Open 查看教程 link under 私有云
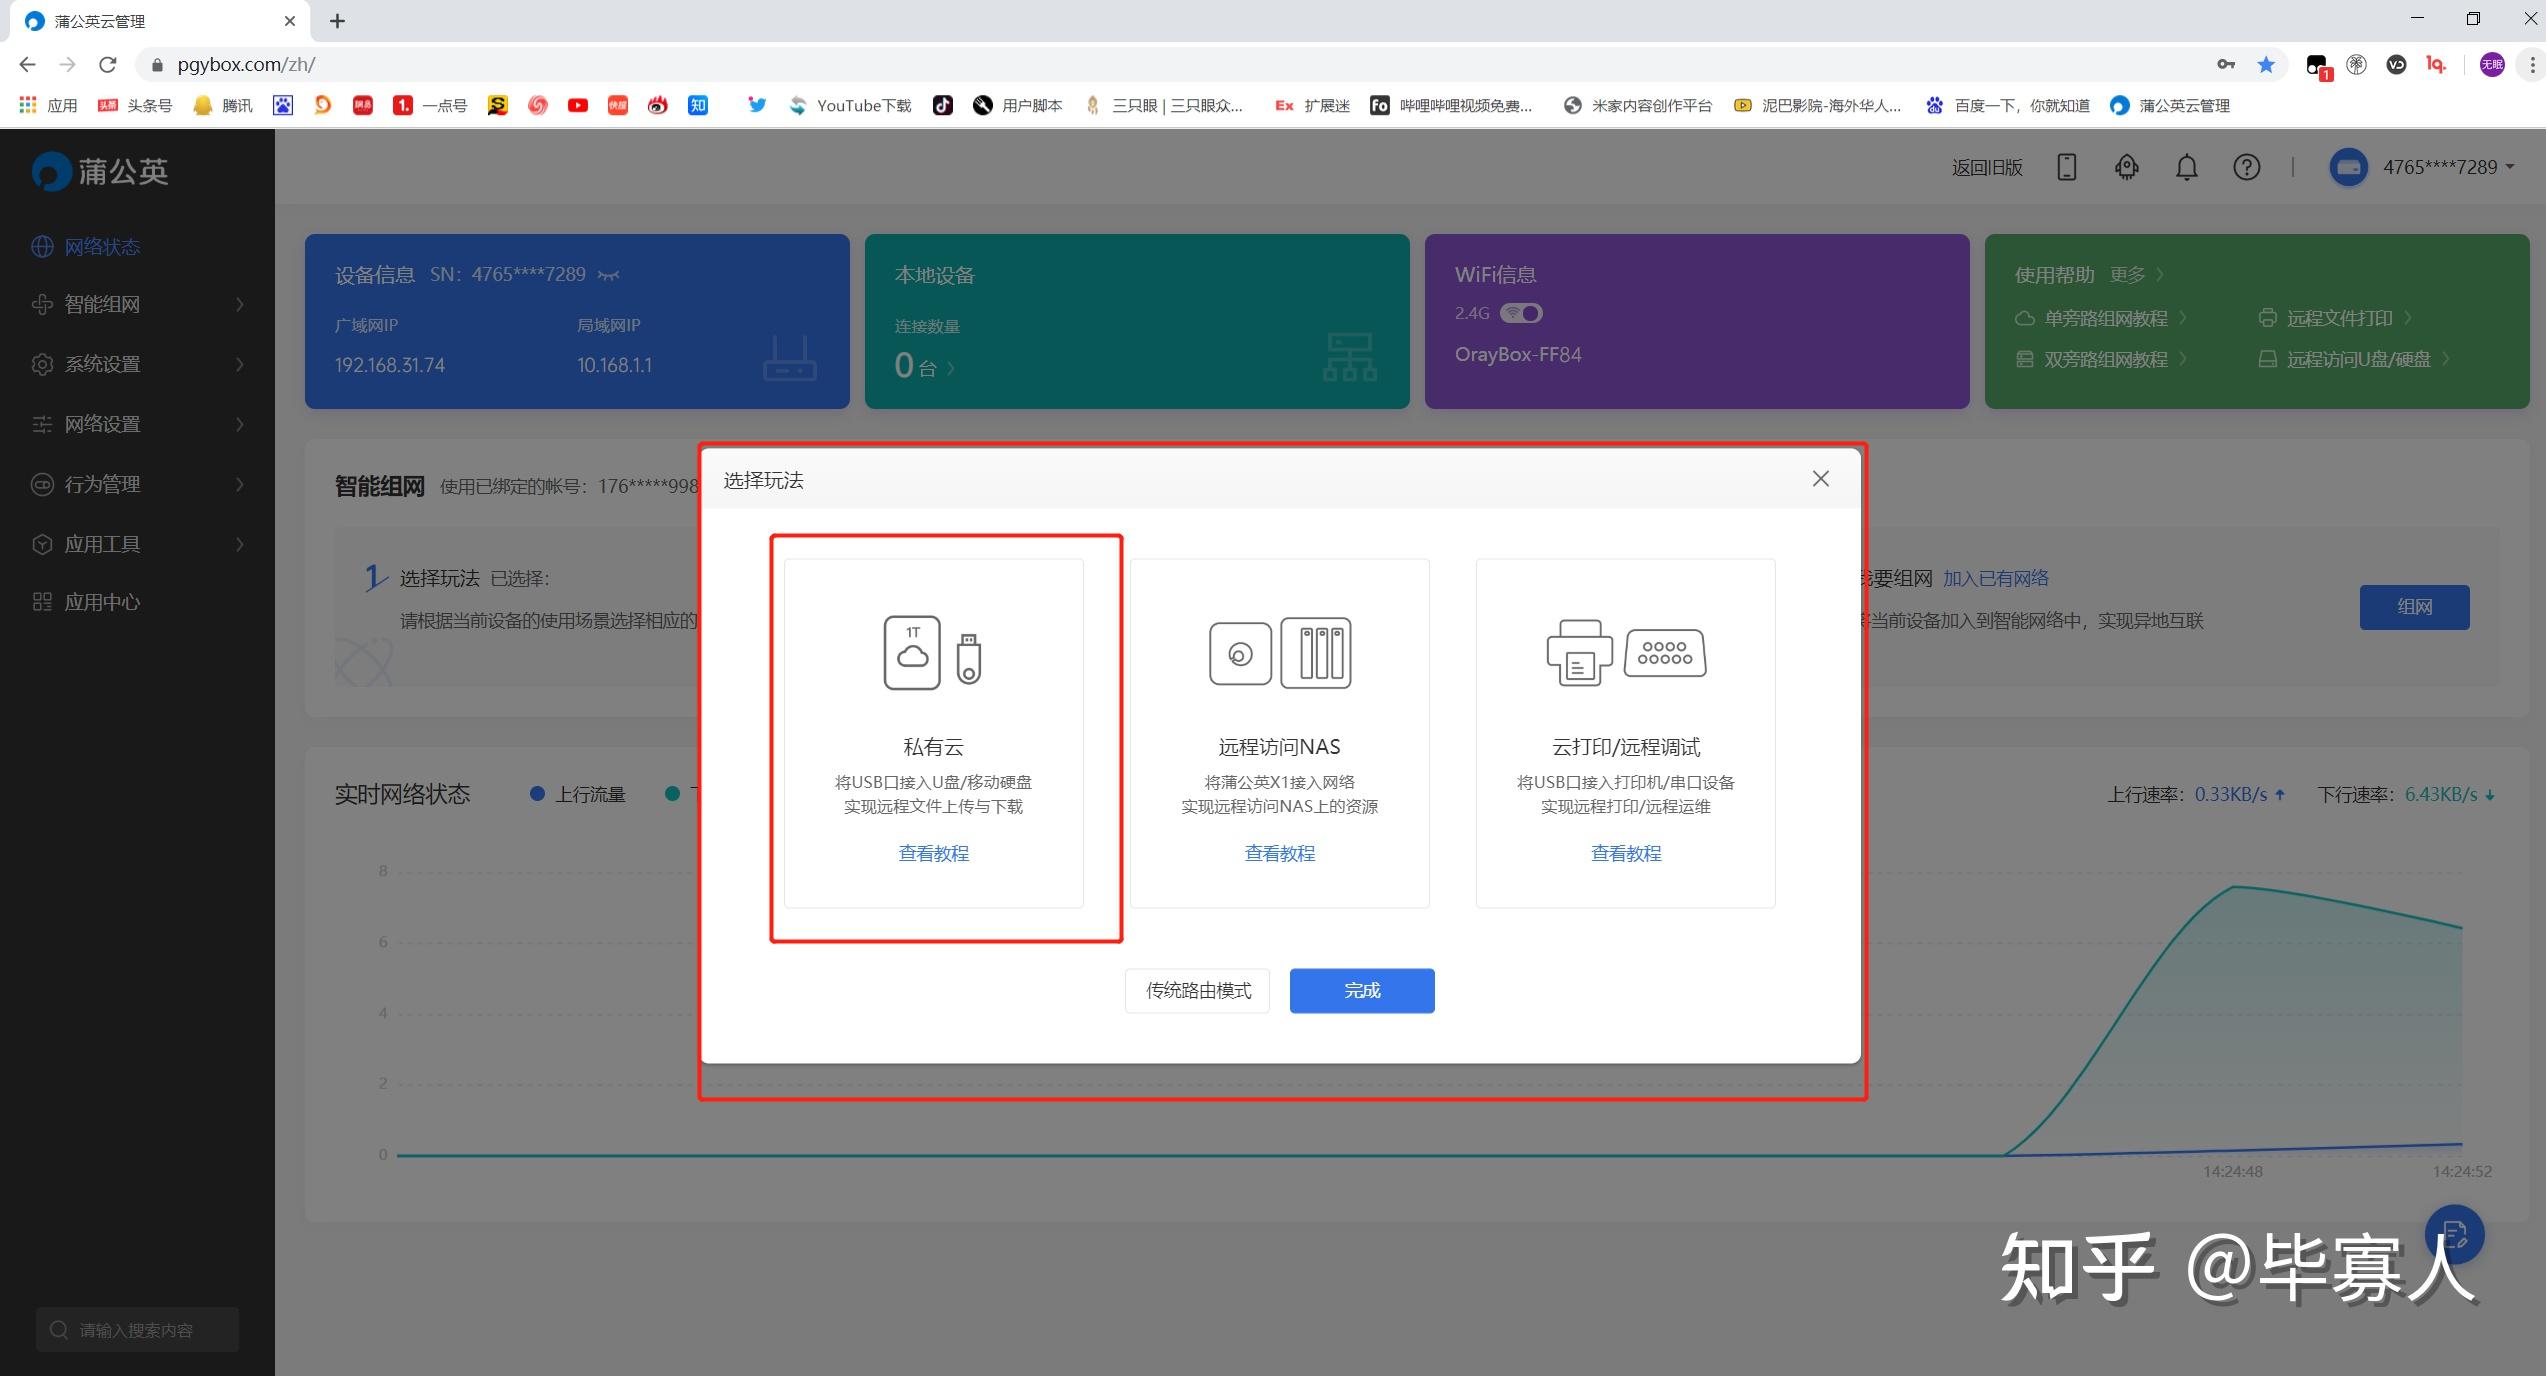This screenshot has width=2546, height=1376. 933,853
